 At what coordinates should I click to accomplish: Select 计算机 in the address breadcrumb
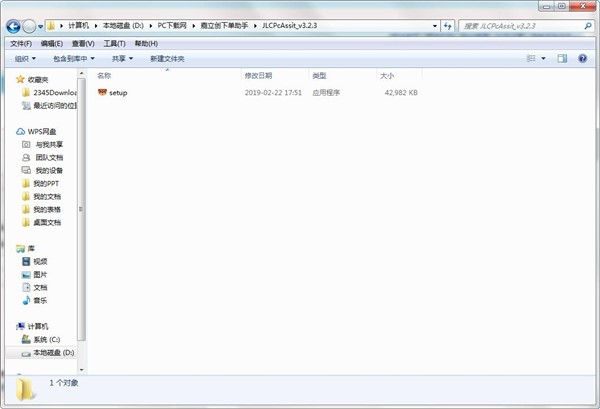tap(78, 26)
